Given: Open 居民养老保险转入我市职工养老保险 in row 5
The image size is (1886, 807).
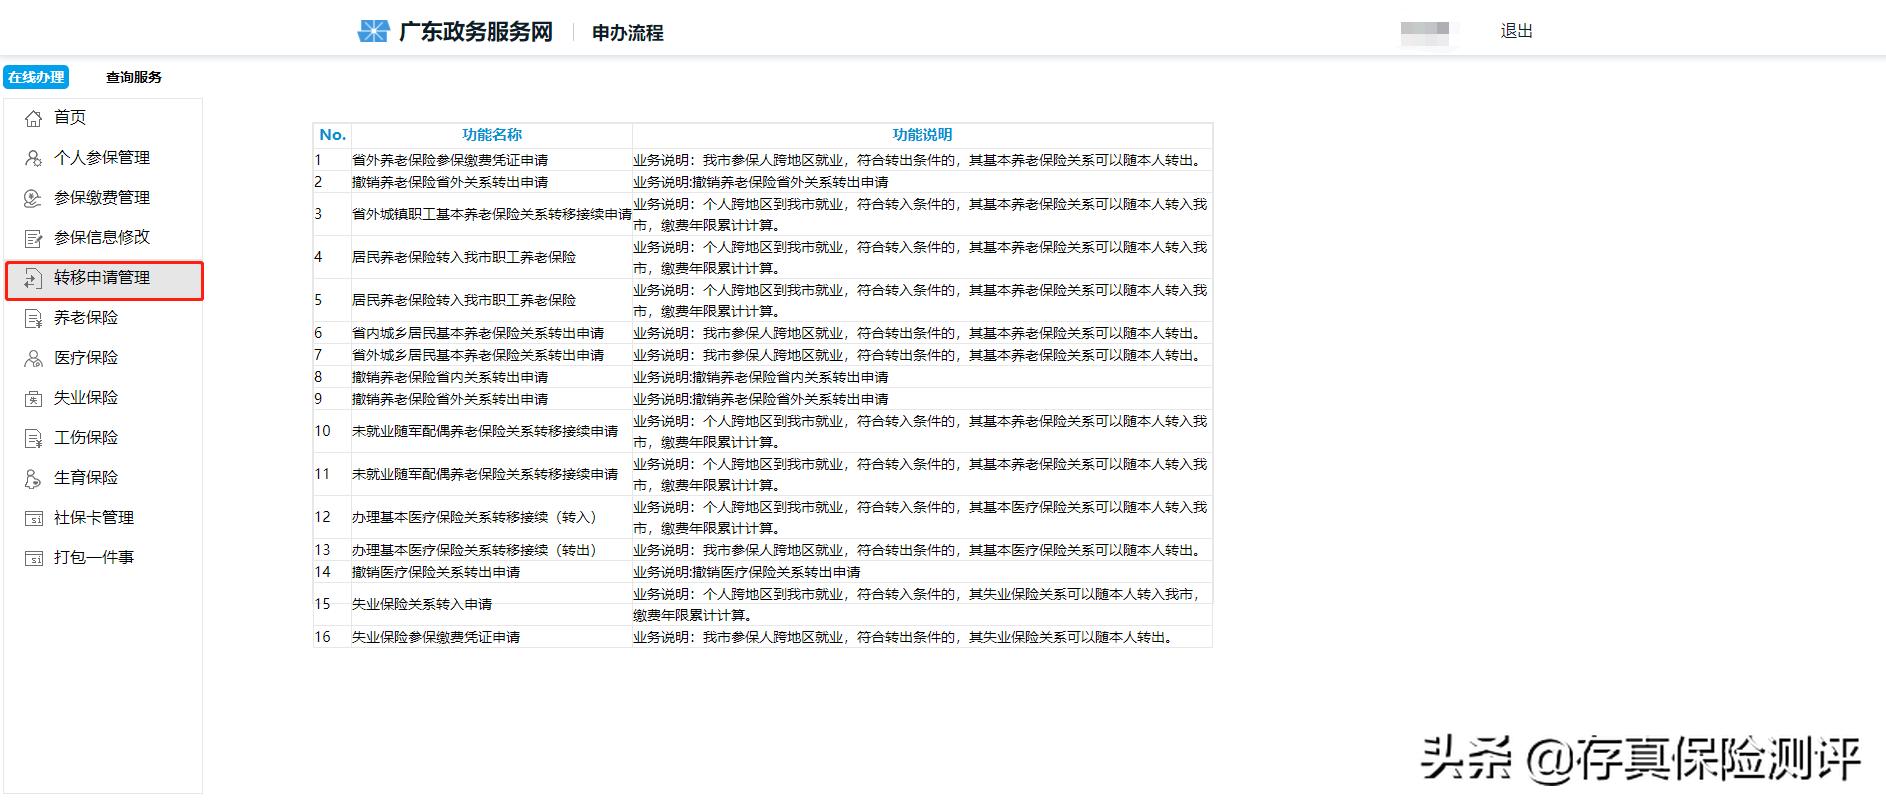Looking at the screenshot, I should [x=464, y=300].
